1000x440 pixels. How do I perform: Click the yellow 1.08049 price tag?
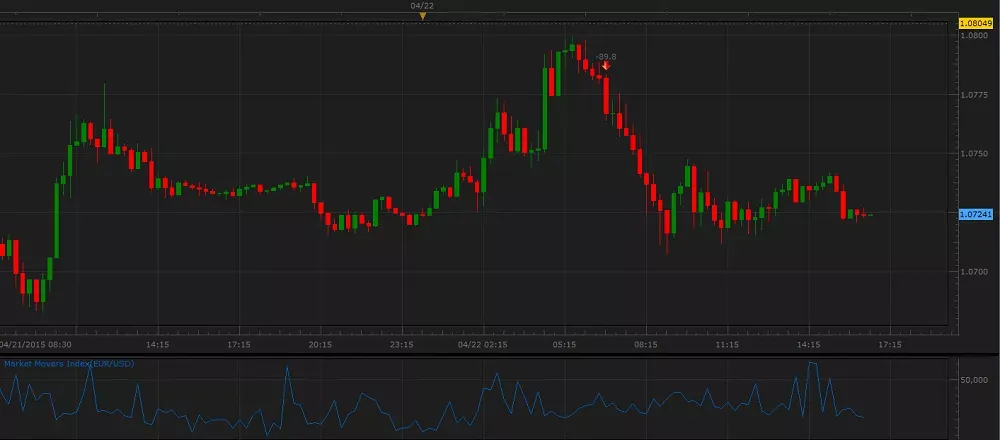click(x=976, y=23)
